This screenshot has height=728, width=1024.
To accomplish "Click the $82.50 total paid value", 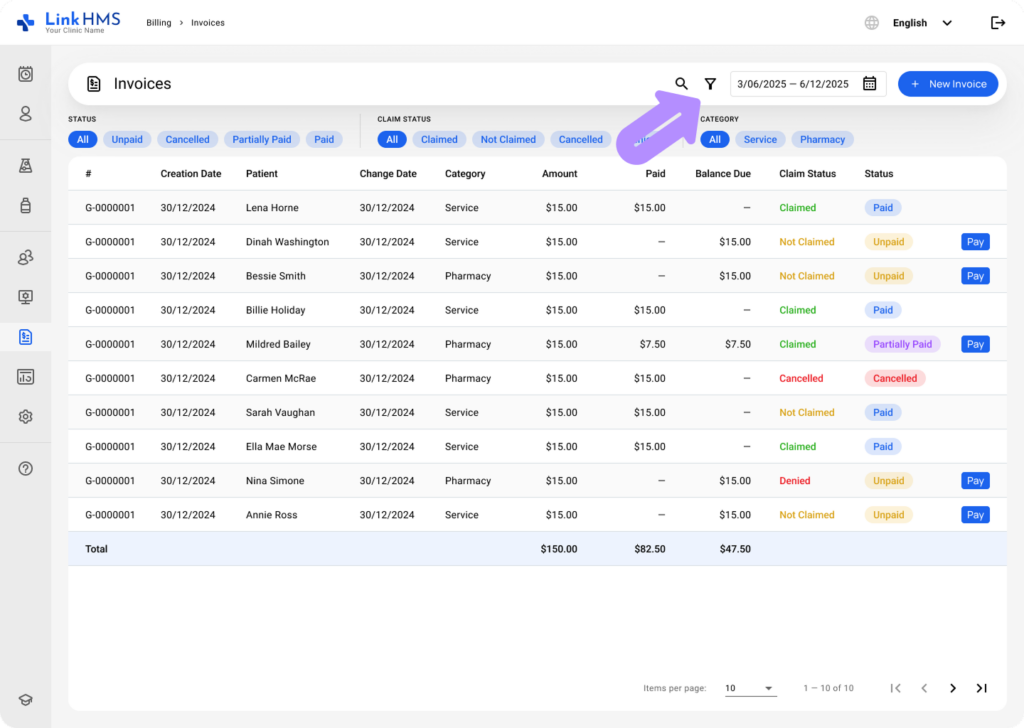I will click(x=650, y=549).
